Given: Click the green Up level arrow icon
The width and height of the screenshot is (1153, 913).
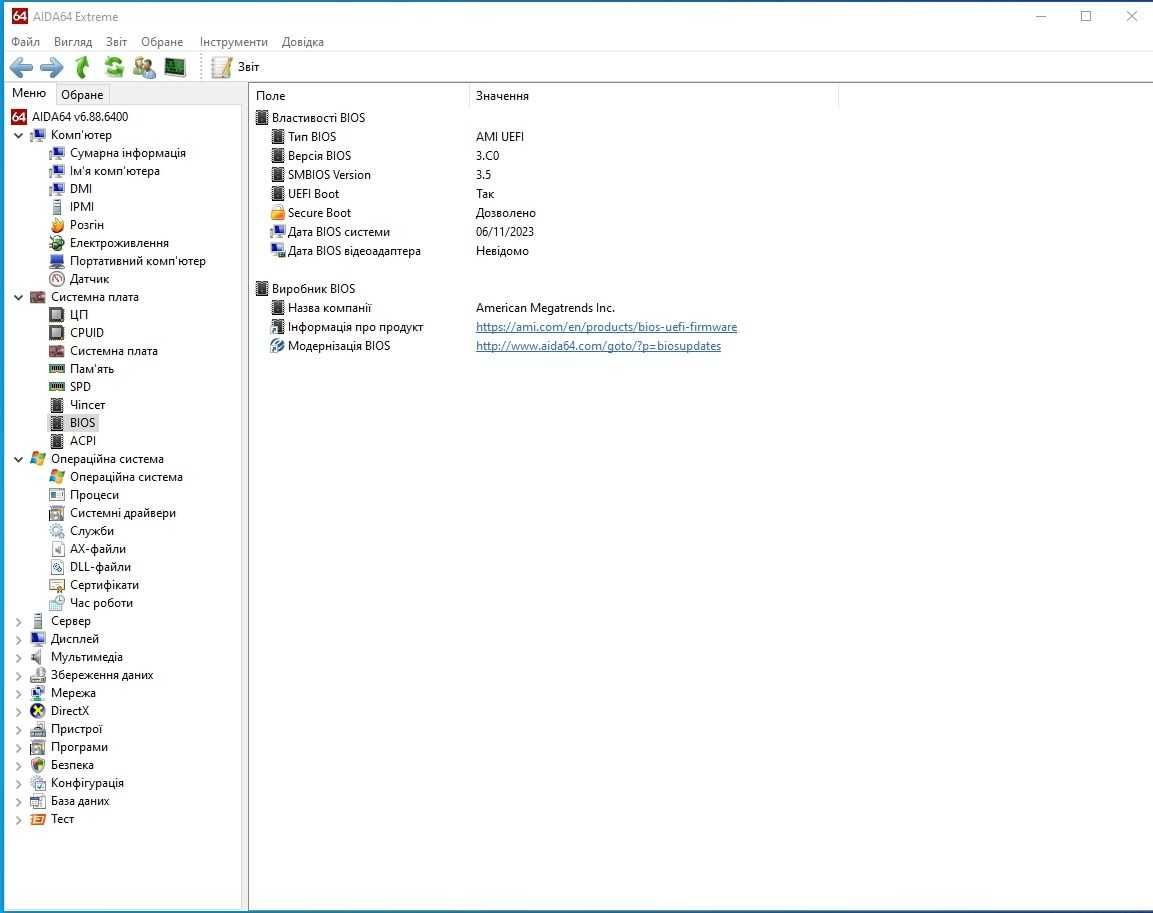Looking at the screenshot, I should 82,67.
